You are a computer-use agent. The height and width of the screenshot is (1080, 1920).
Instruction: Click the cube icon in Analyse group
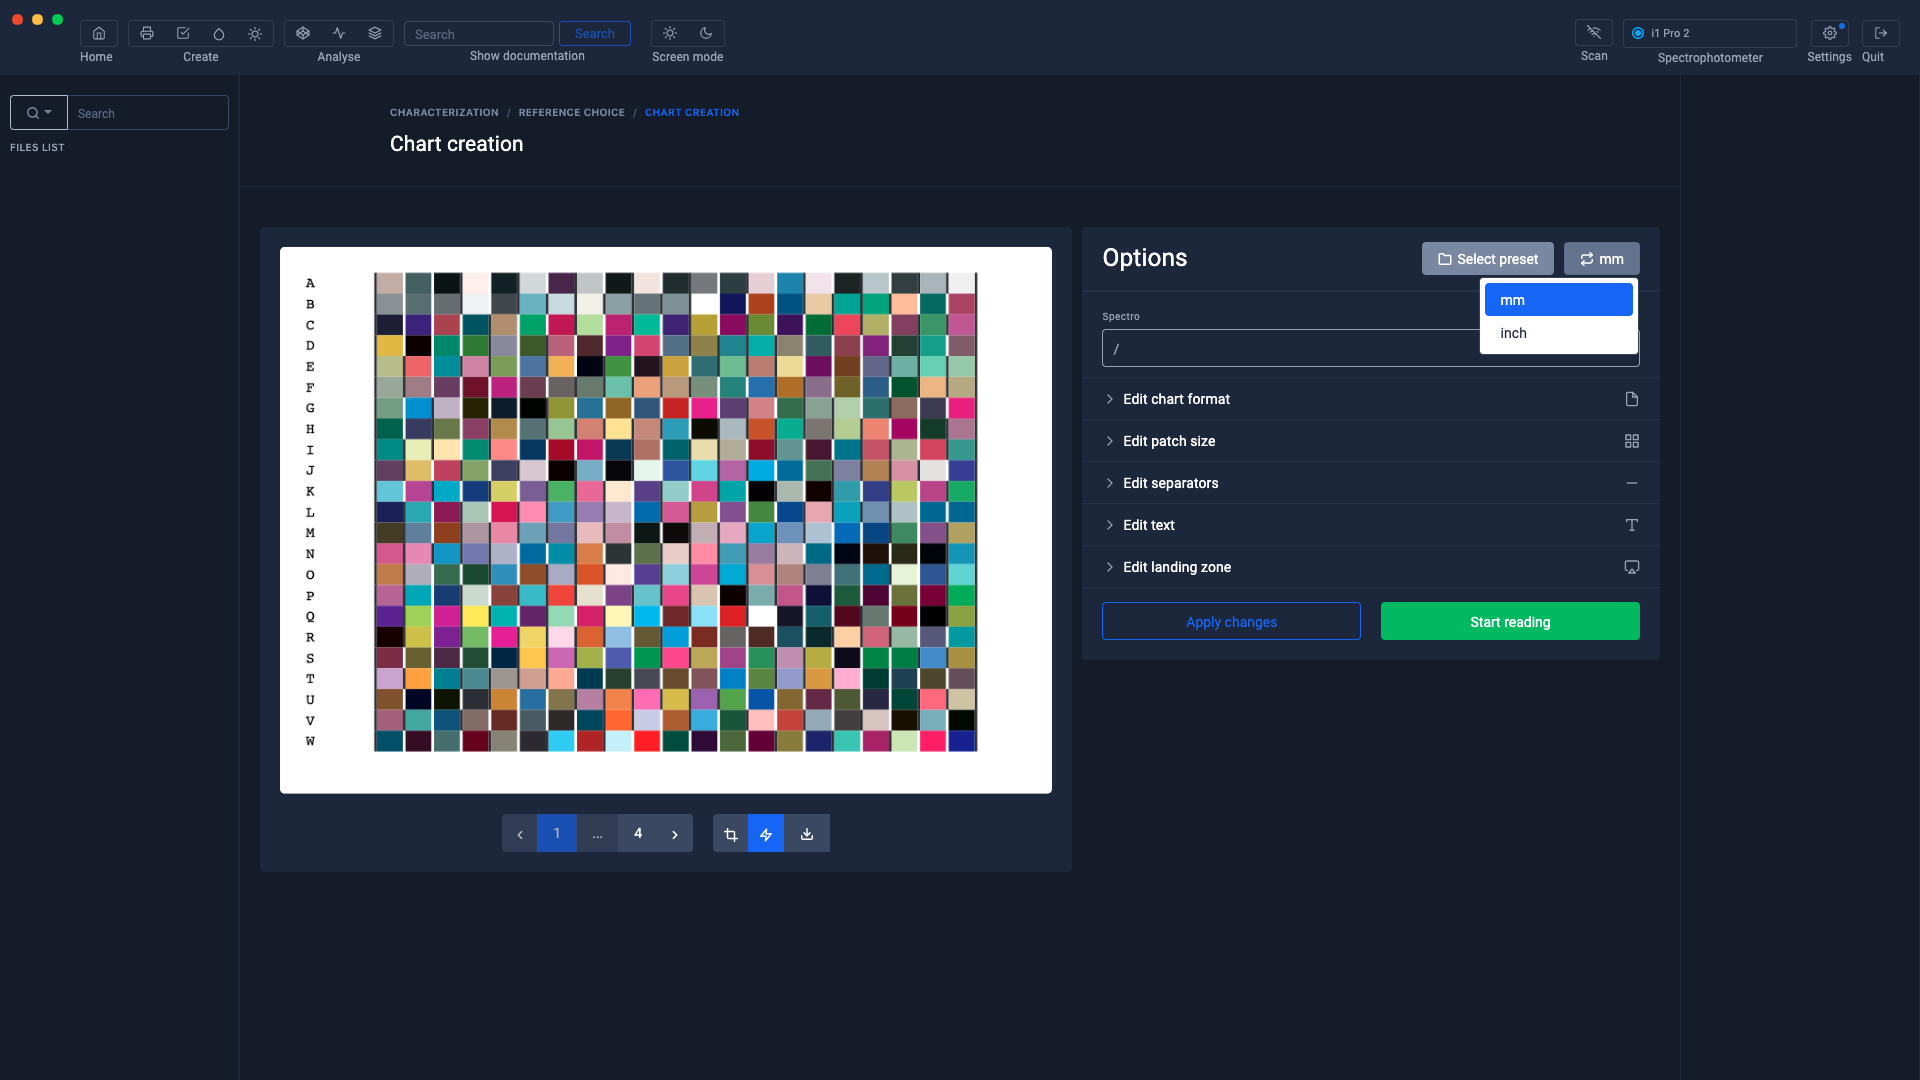[303, 33]
